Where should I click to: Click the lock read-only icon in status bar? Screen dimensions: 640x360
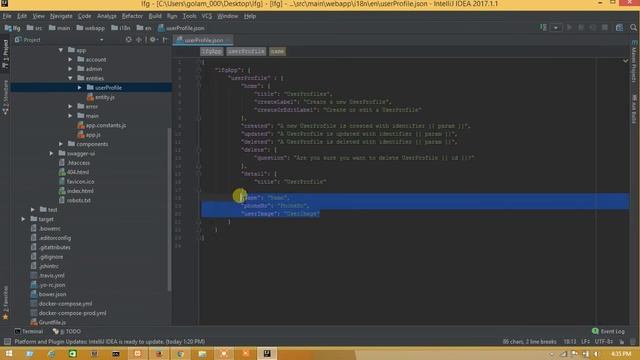coord(622,342)
